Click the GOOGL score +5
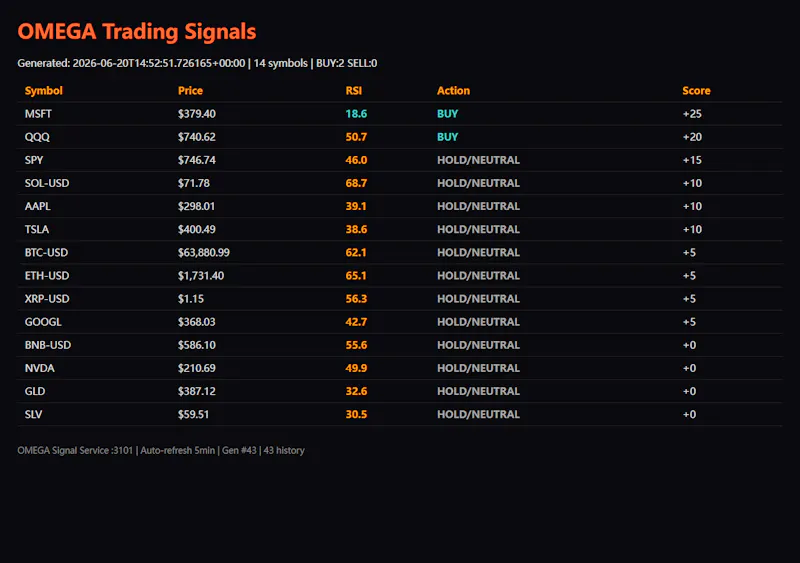The image size is (800, 563). pyautogui.click(x=689, y=322)
